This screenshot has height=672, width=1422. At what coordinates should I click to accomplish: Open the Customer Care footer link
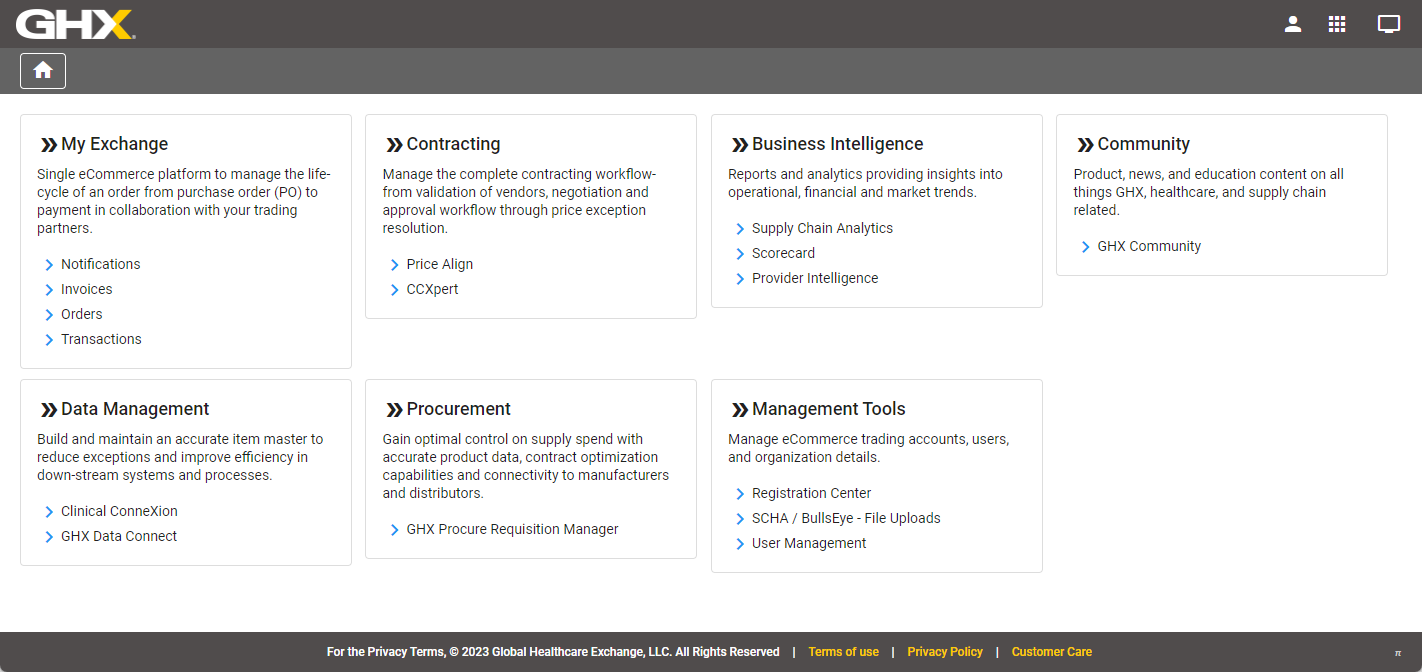(x=1051, y=652)
